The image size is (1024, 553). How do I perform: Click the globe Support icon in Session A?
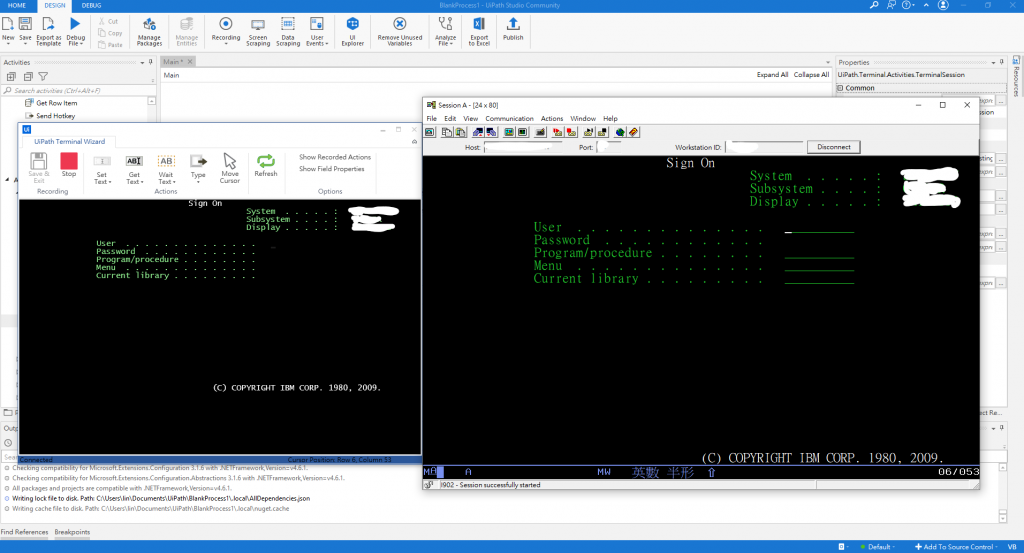tap(620, 132)
